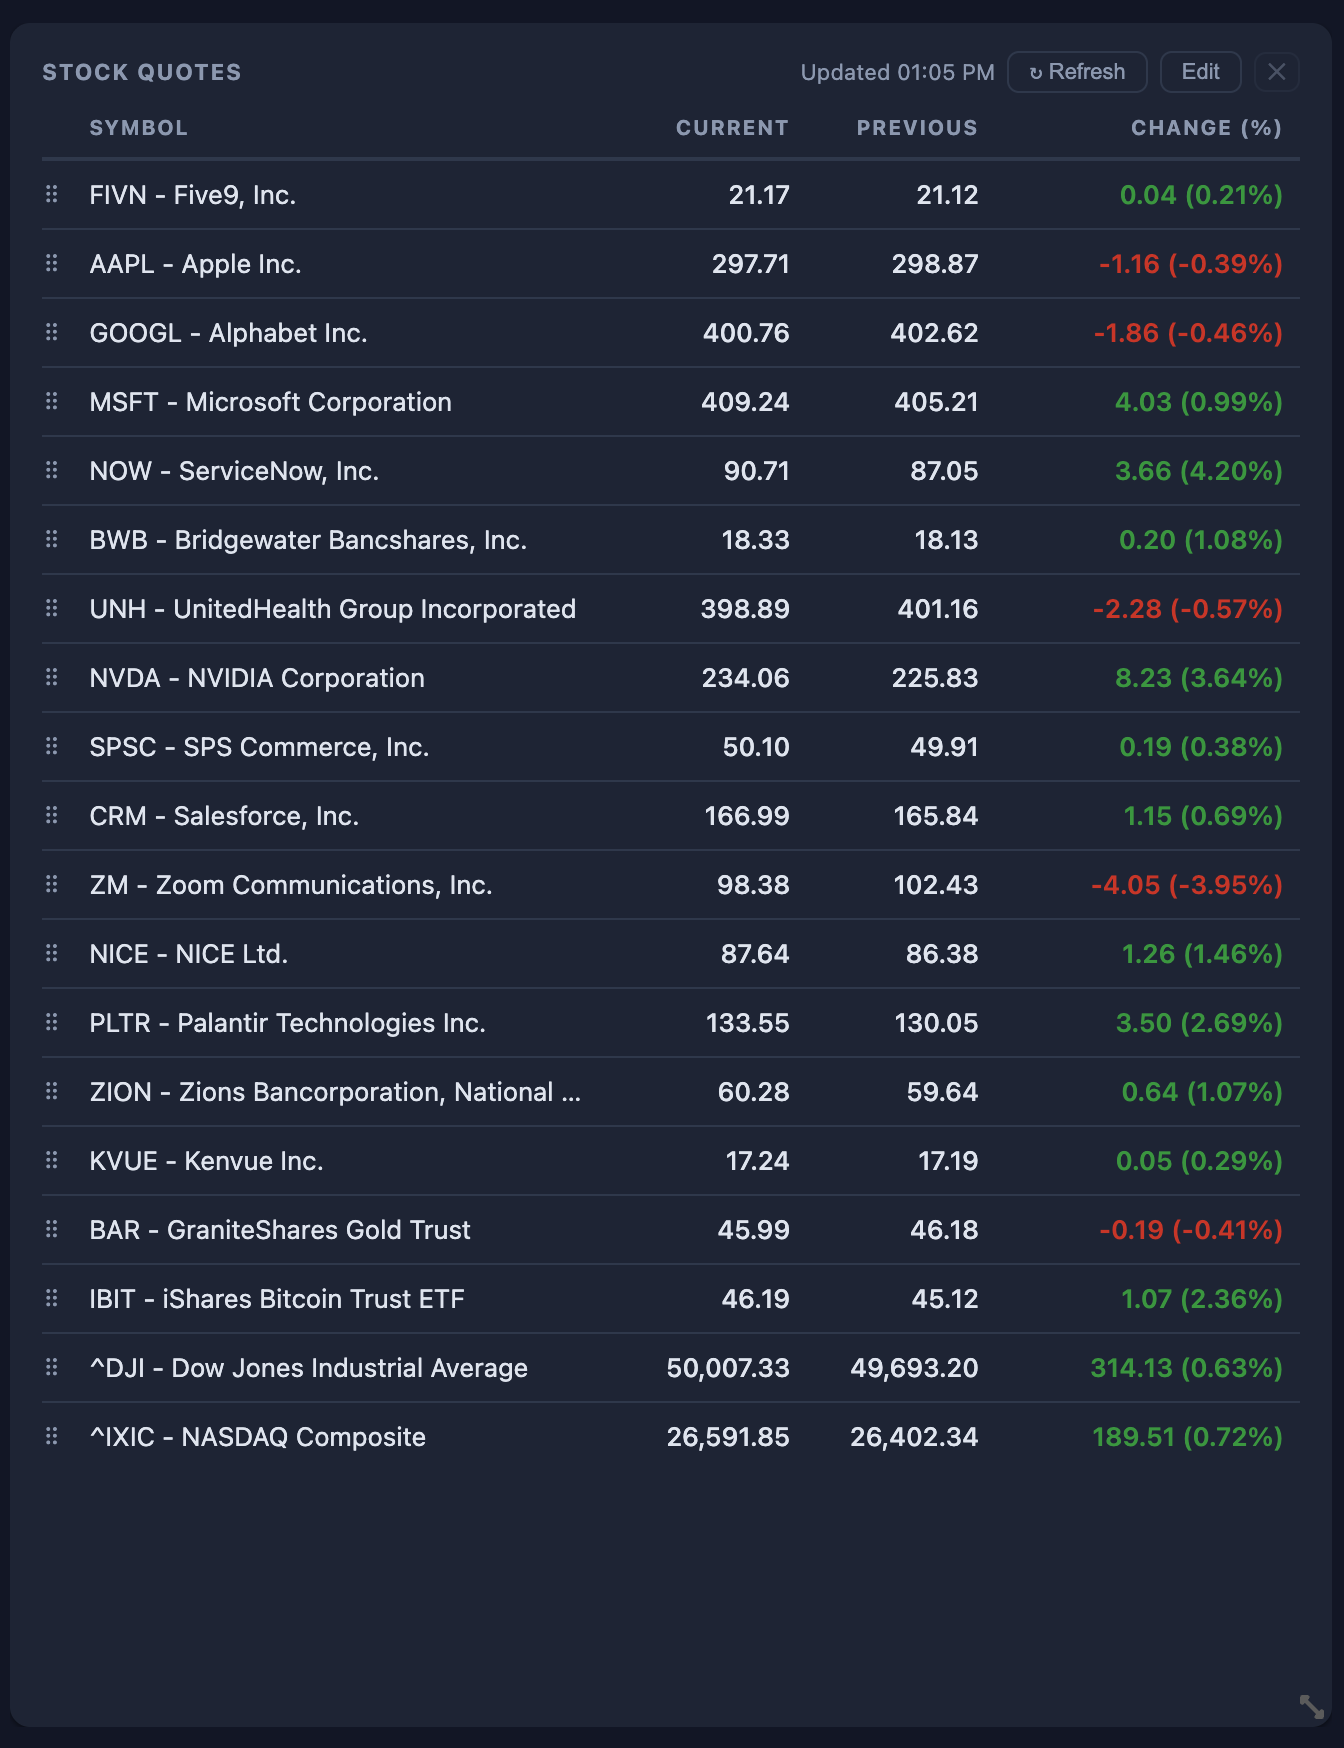Select IBIT - iShares Bitcoin Trust ETF

(277, 1299)
